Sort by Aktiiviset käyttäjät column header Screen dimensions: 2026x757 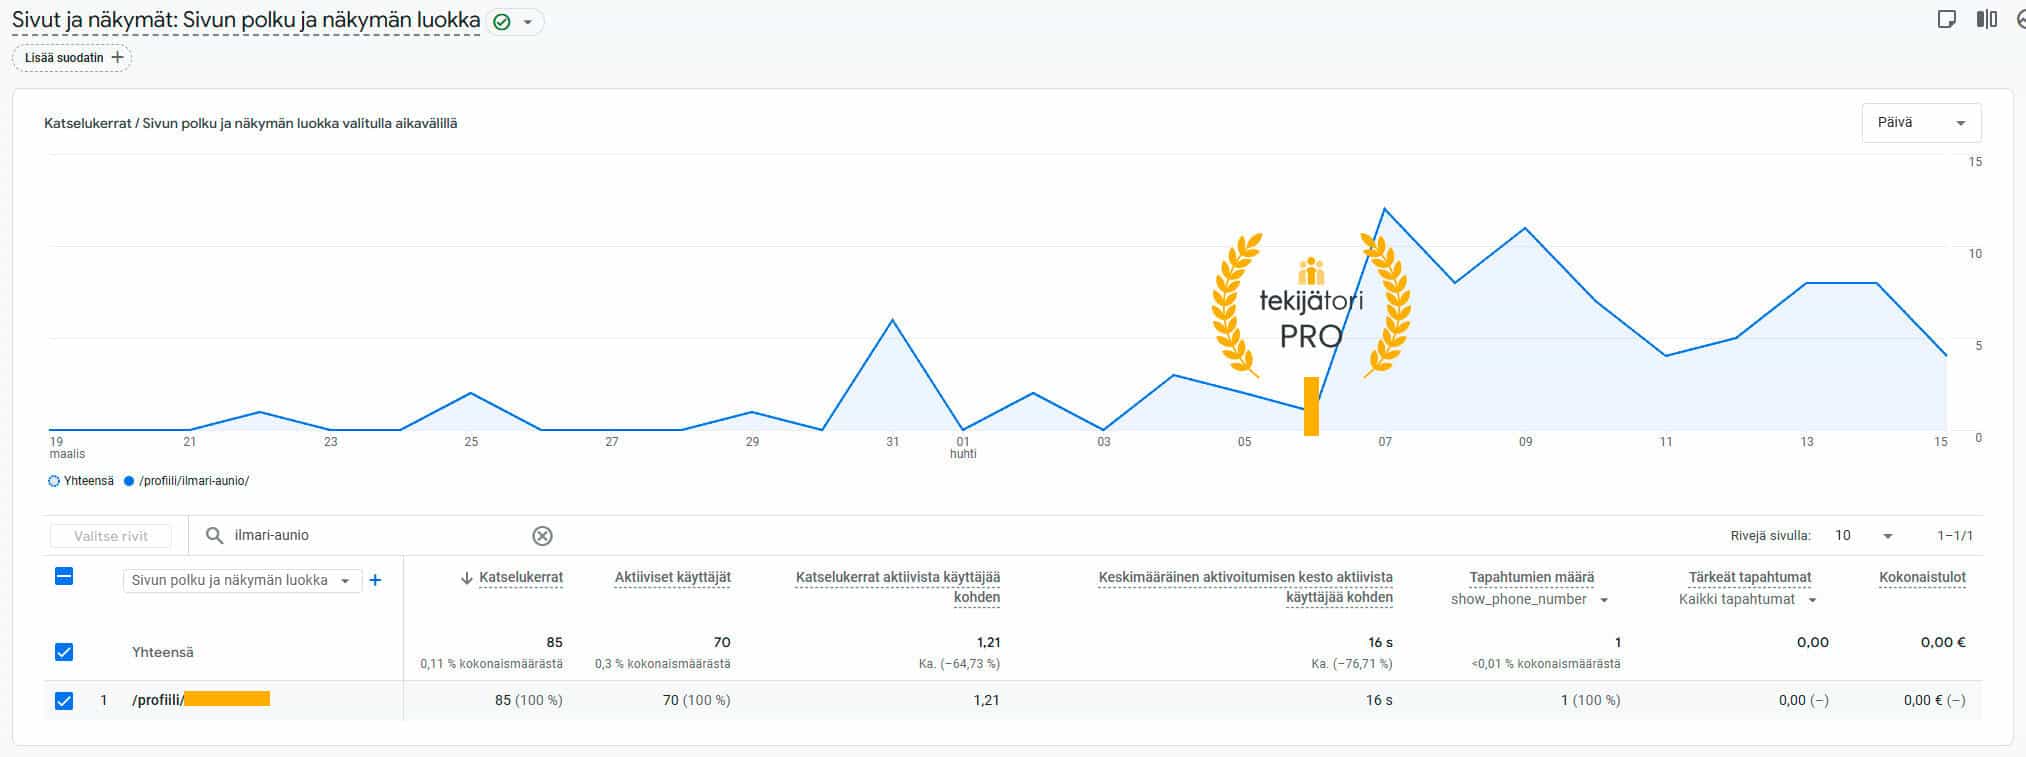pos(672,577)
